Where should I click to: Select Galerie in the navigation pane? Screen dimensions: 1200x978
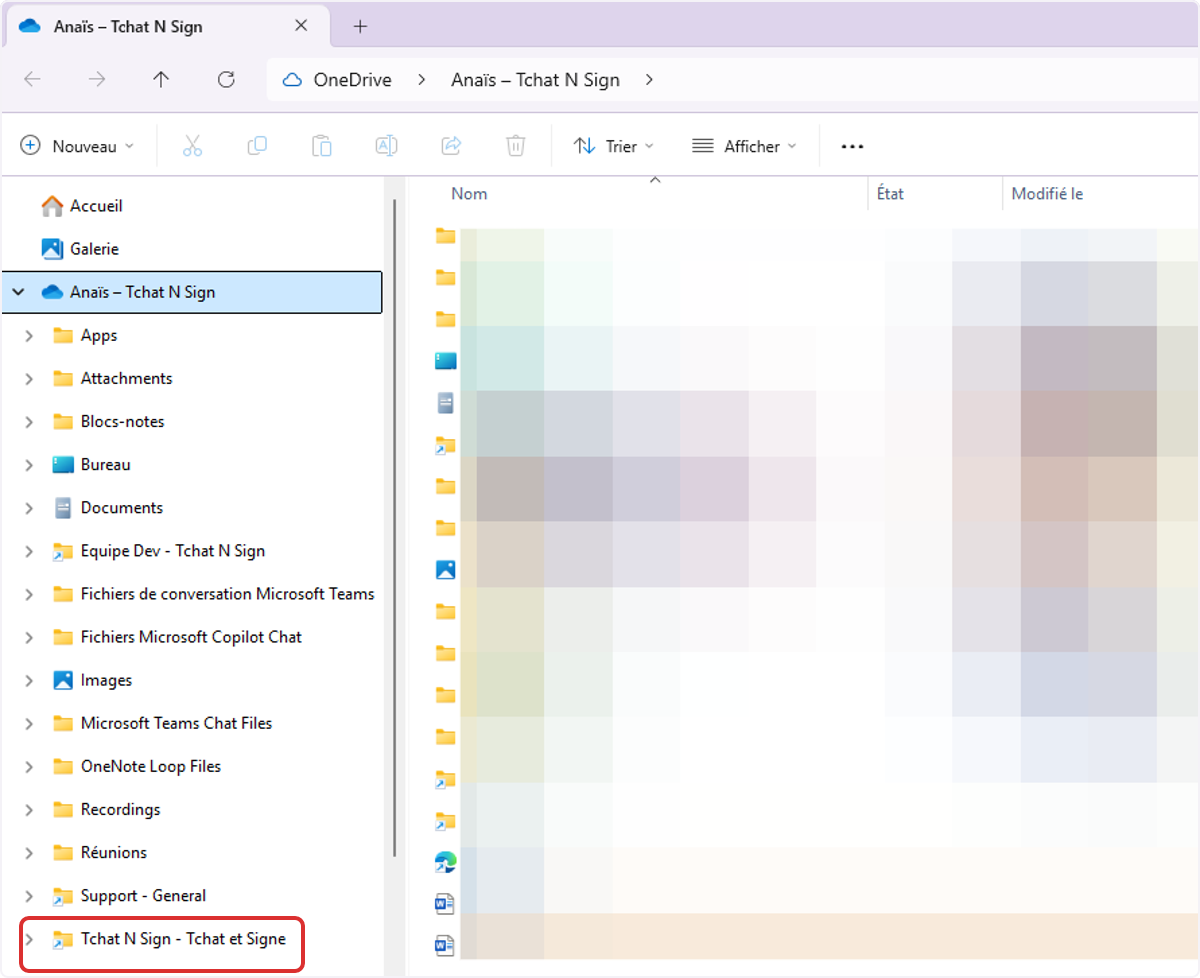(94, 249)
